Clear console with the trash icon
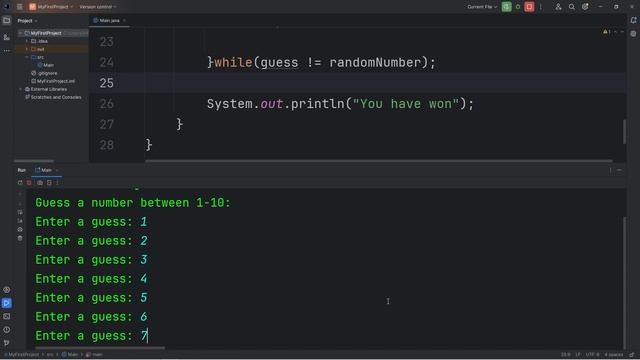This screenshot has height=360, width=640. 20,238
